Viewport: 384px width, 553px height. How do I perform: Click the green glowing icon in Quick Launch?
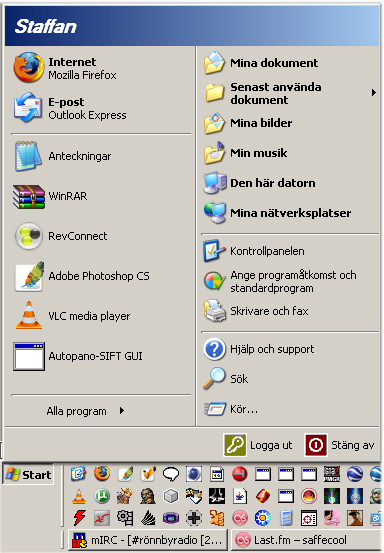coord(332,496)
